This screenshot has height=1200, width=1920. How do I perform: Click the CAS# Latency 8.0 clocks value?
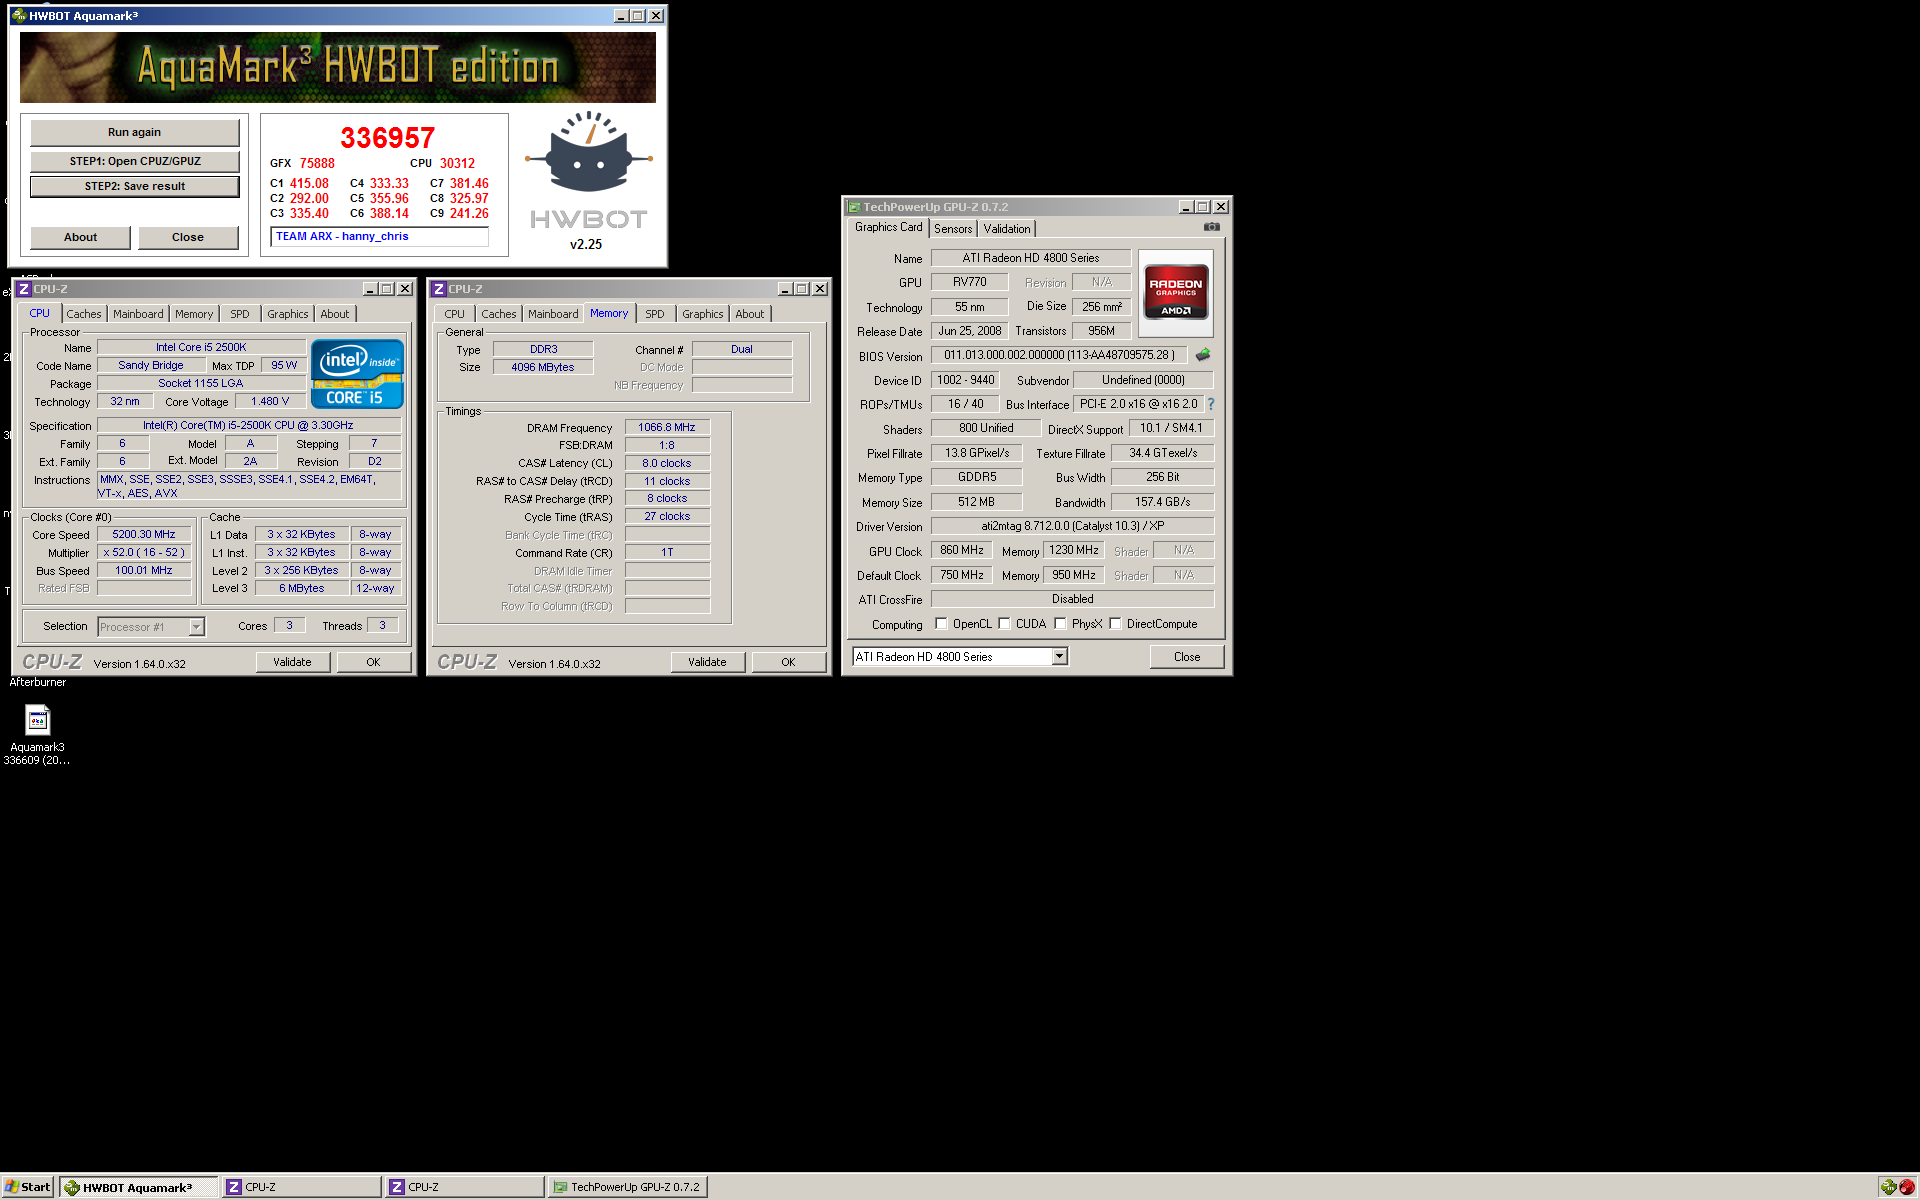tap(667, 464)
